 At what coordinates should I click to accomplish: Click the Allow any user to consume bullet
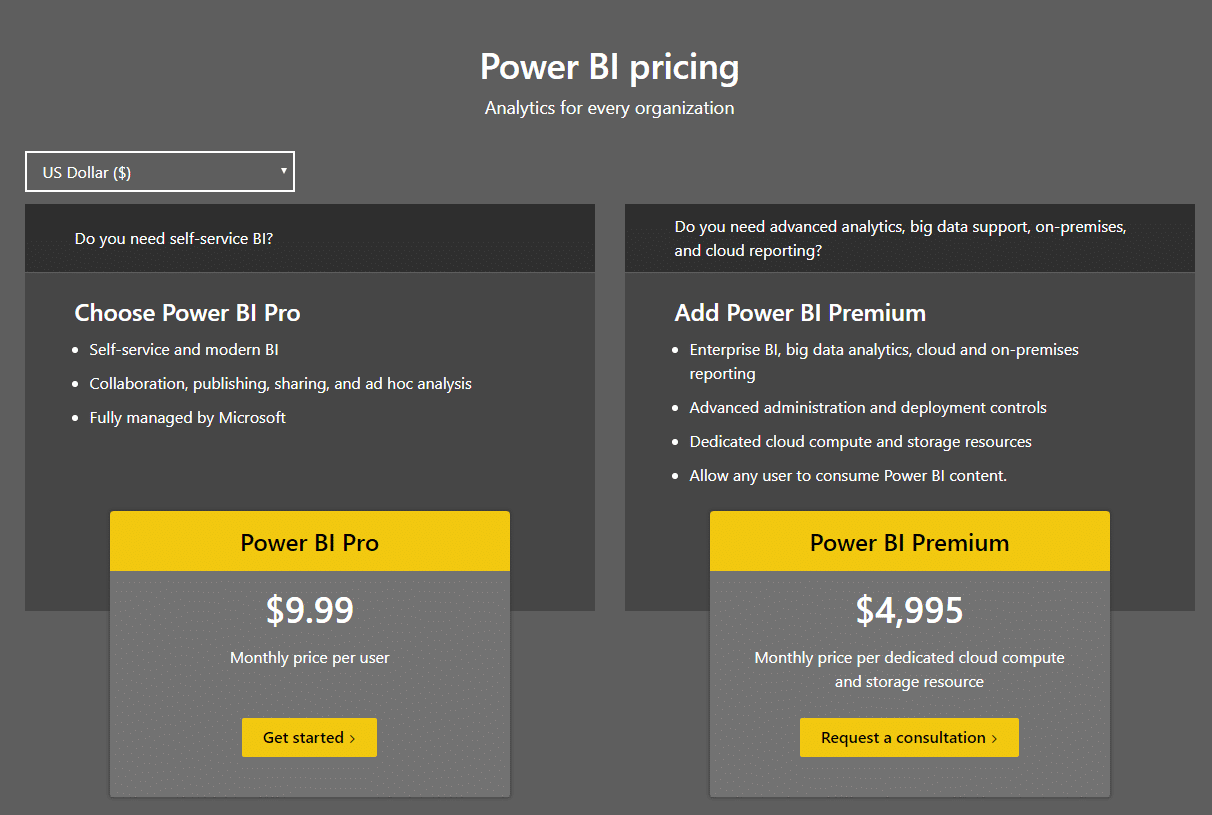[848, 476]
